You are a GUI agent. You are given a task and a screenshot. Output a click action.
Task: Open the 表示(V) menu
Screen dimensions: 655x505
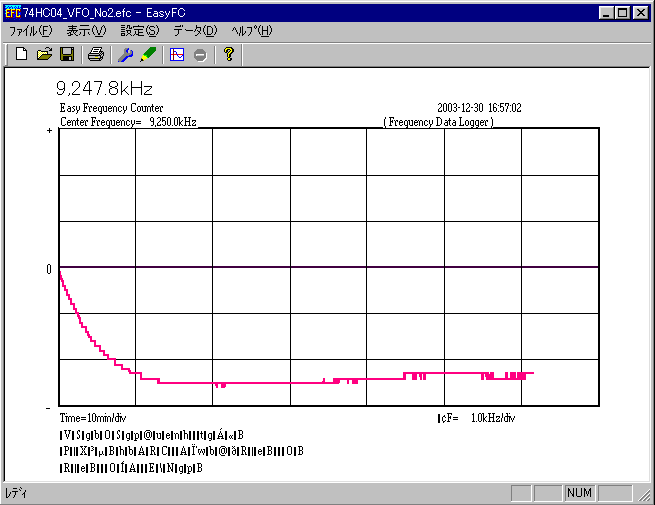86,31
